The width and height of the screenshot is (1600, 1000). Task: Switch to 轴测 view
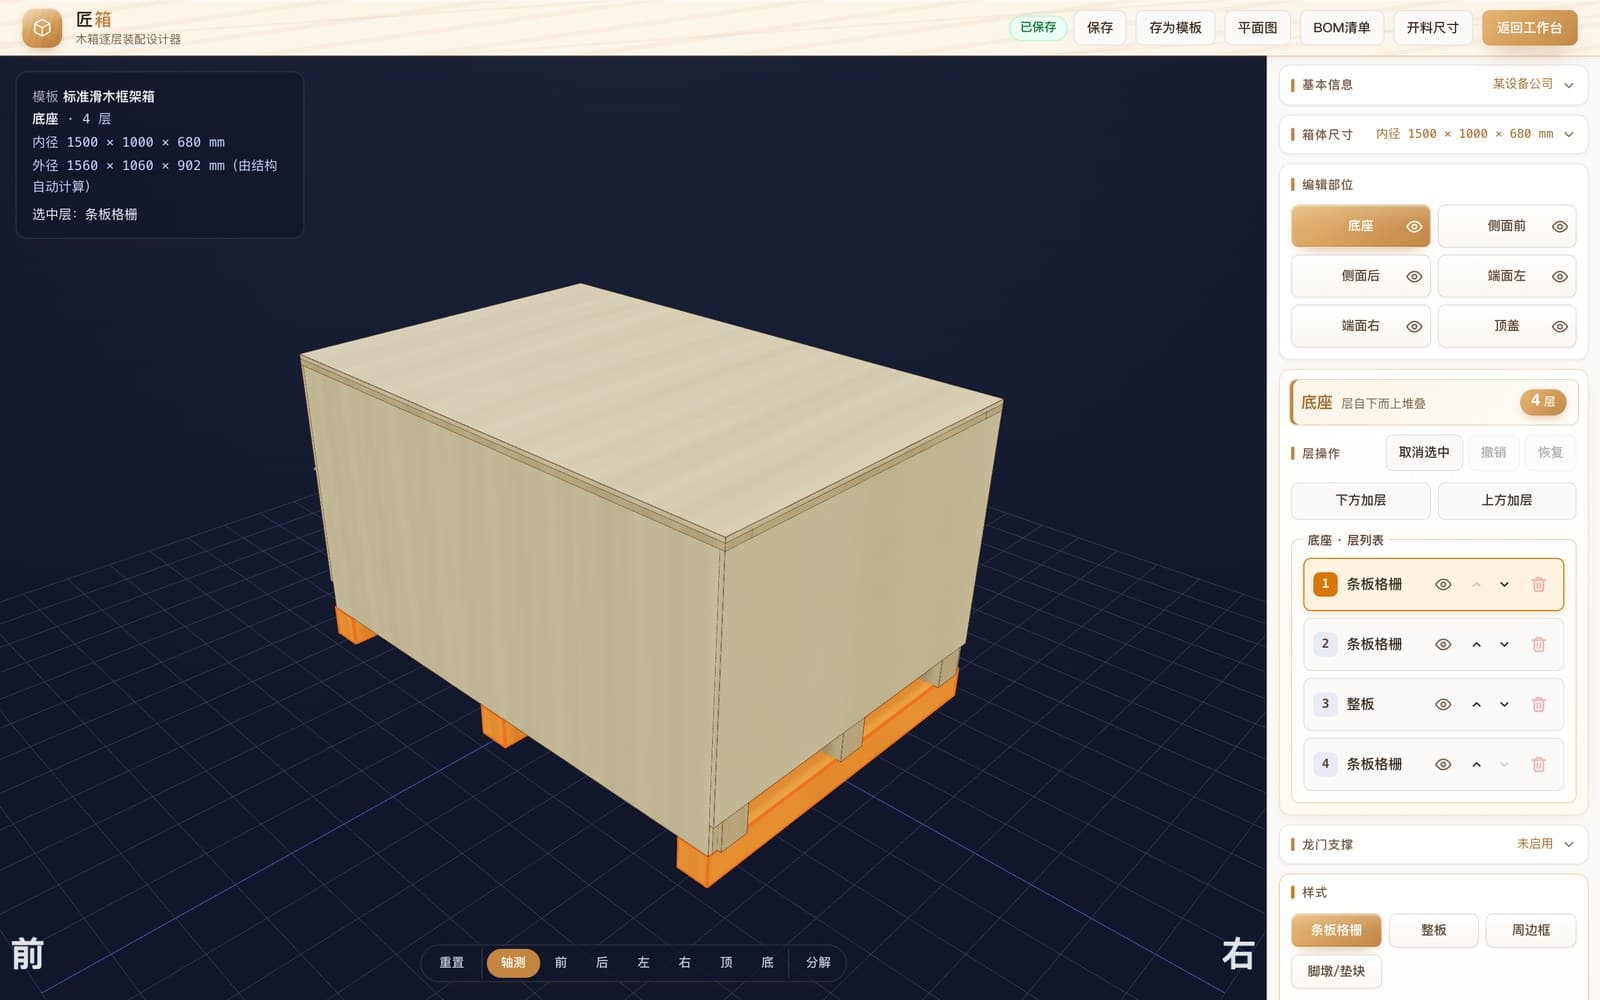[513, 963]
